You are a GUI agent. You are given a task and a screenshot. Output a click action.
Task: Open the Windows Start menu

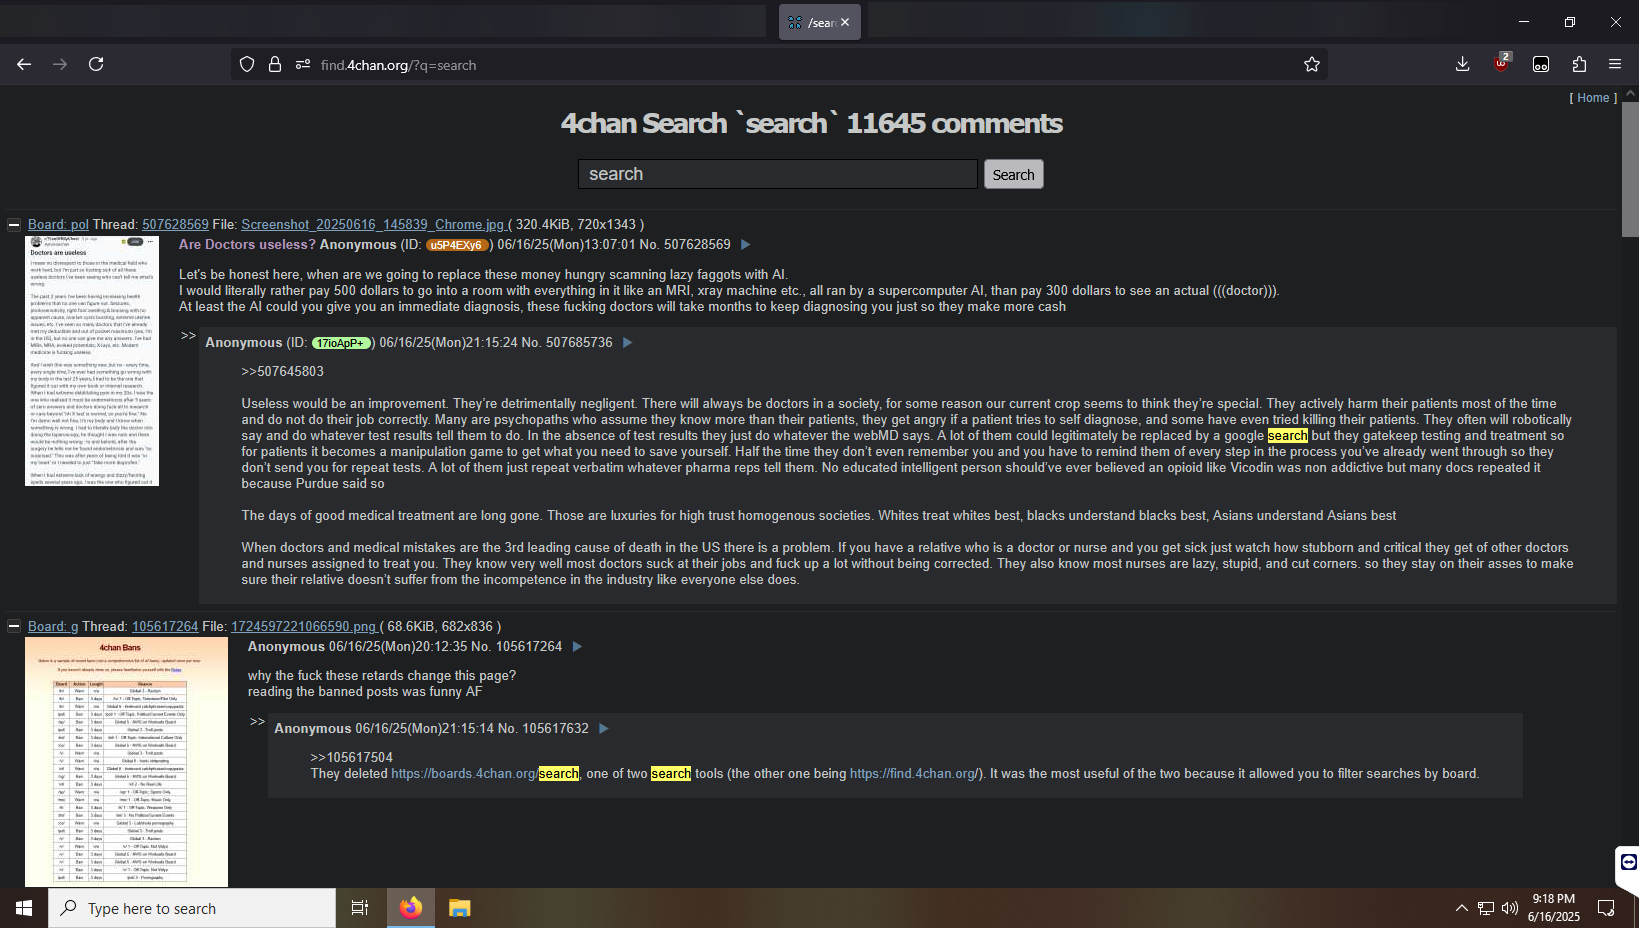[x=24, y=908]
